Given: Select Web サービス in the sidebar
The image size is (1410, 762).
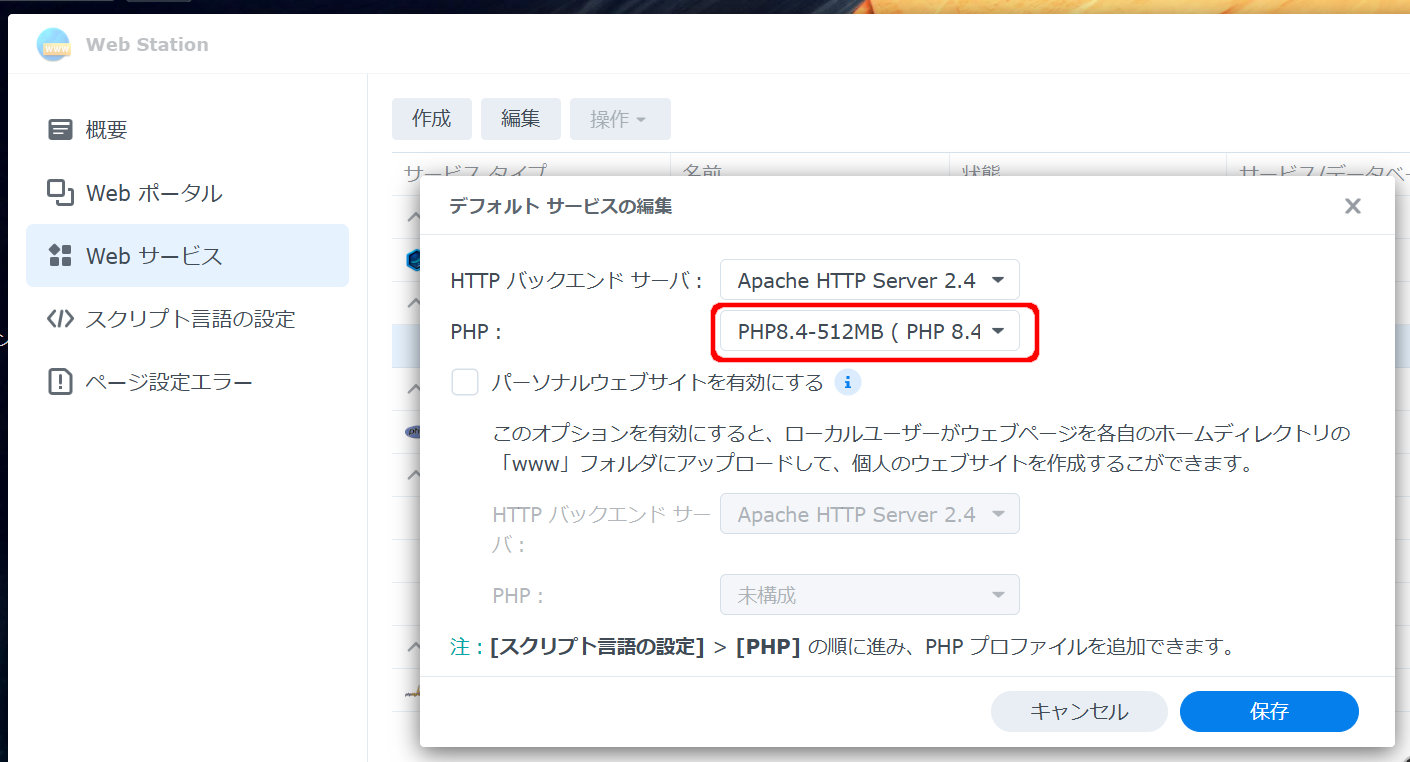Looking at the screenshot, I should 187,256.
